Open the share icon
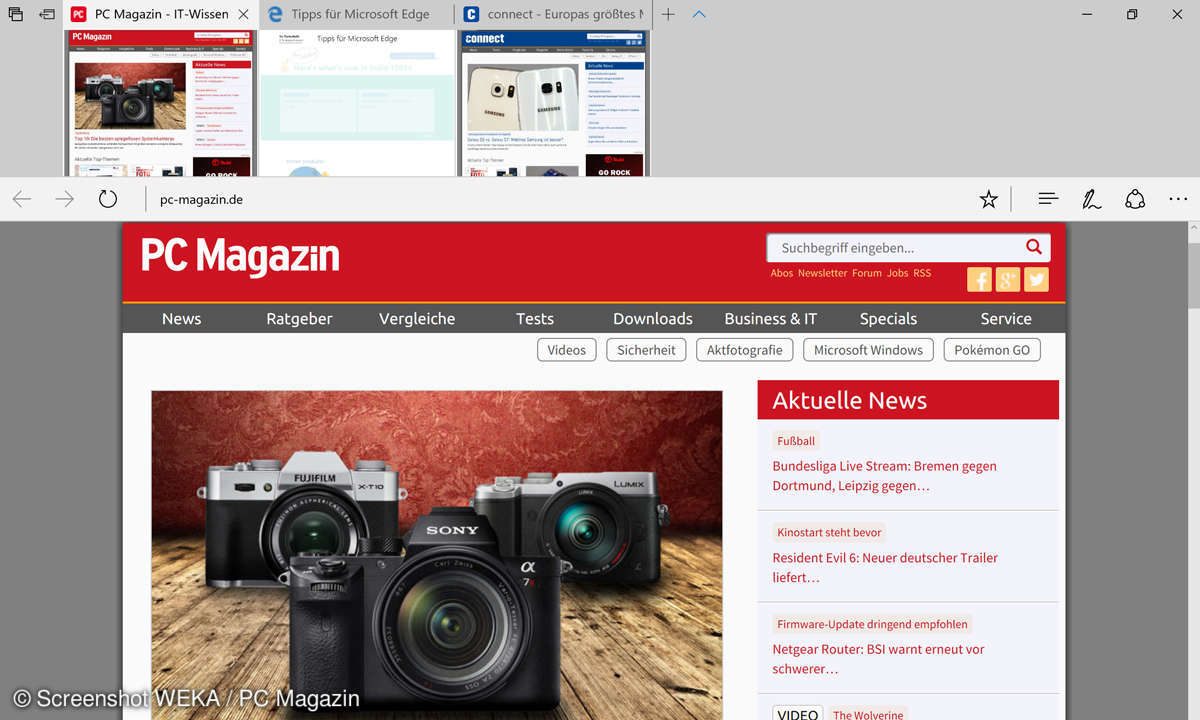Image resolution: width=1200 pixels, height=720 pixels. (1135, 200)
